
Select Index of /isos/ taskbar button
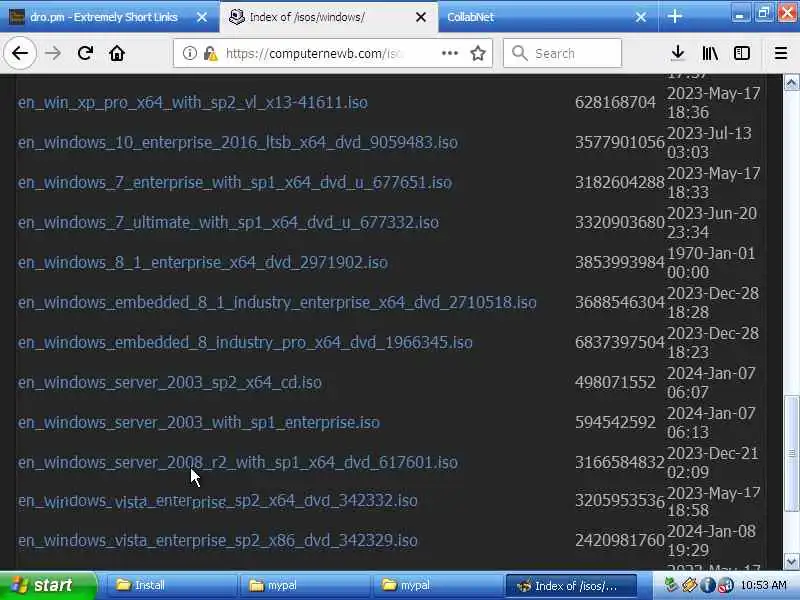(571, 586)
